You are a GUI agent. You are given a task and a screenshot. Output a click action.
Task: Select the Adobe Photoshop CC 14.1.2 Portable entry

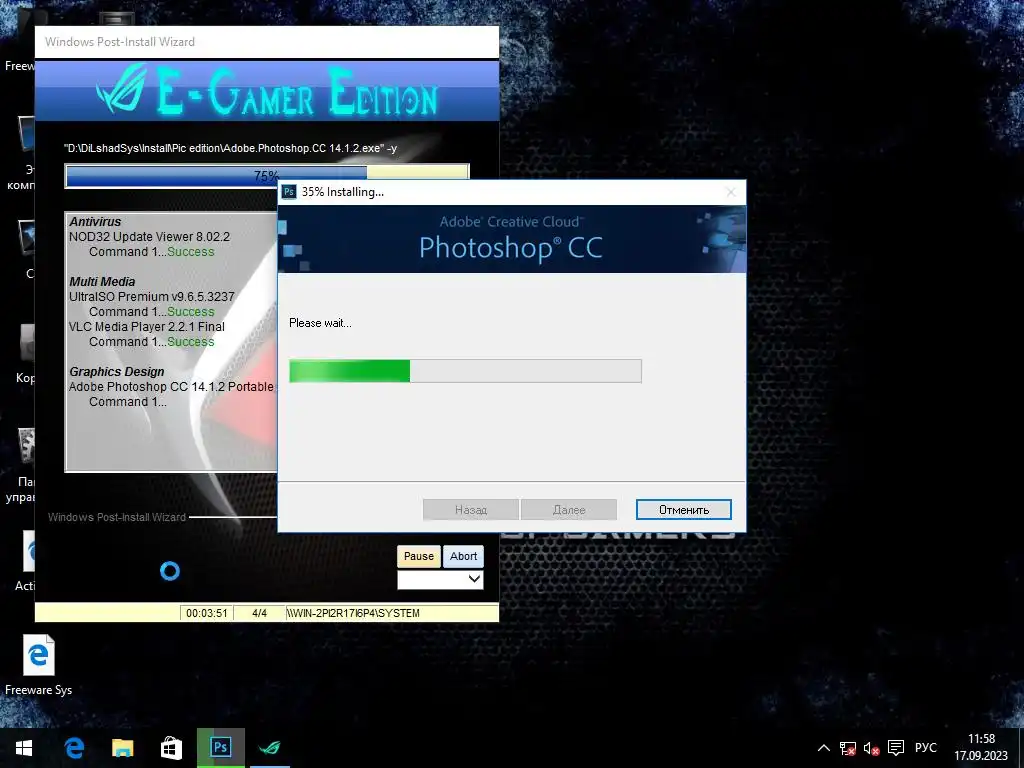pos(171,387)
